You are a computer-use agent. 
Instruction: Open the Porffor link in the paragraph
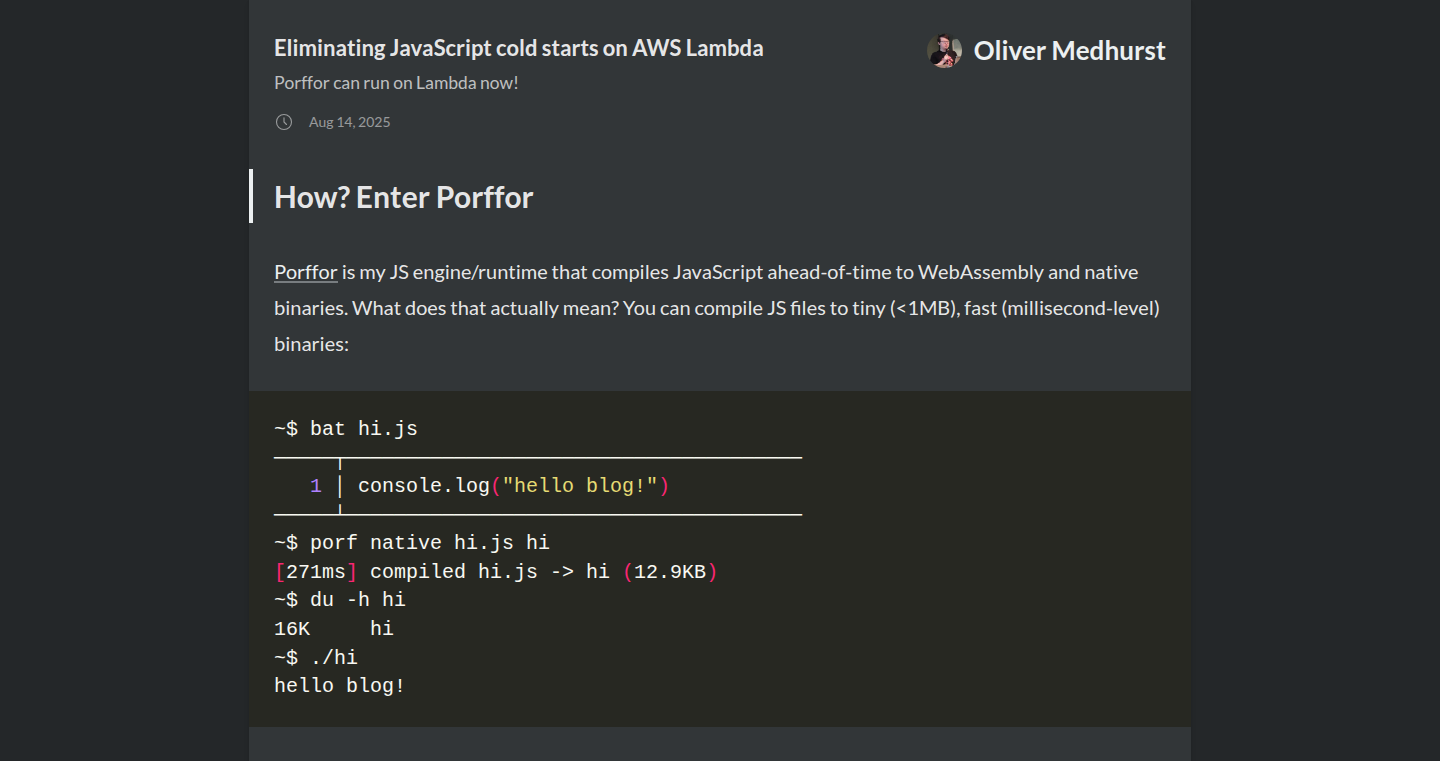[306, 272]
